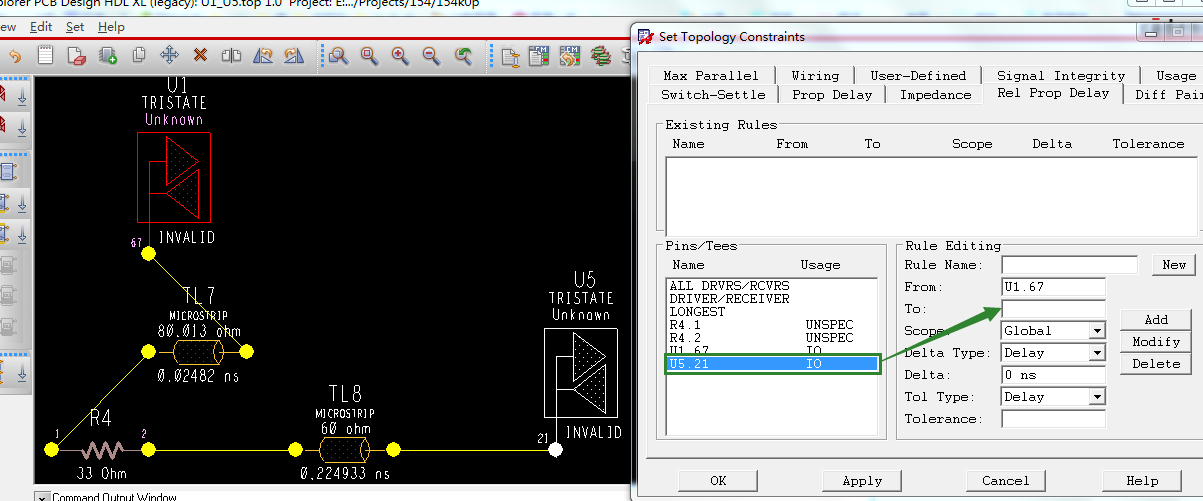
Task: Select the R4 resistor symbol
Action: point(100,449)
